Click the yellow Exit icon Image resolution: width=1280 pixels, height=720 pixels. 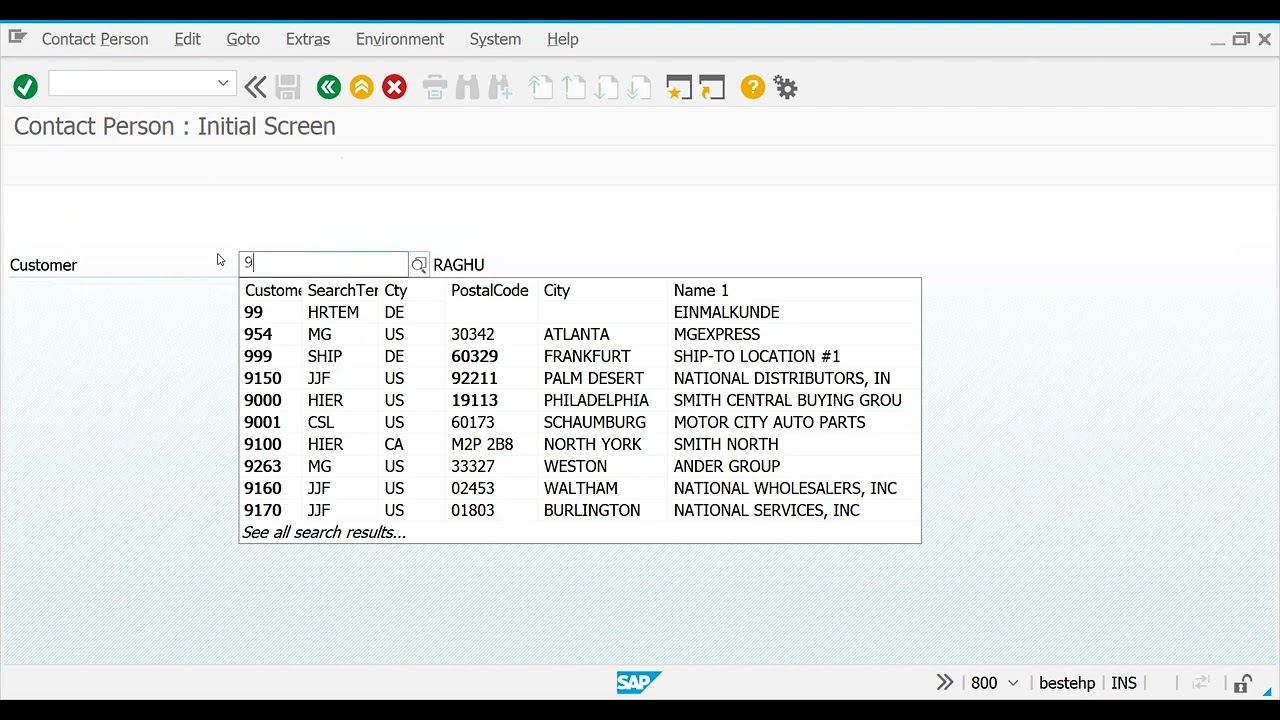[x=362, y=87]
